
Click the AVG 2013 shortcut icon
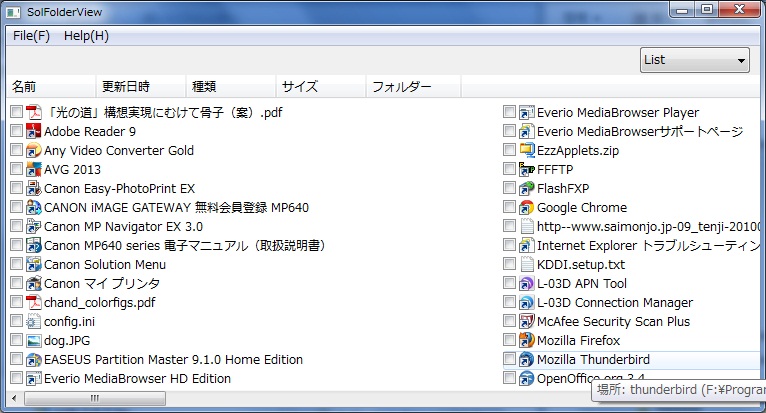coord(34,169)
